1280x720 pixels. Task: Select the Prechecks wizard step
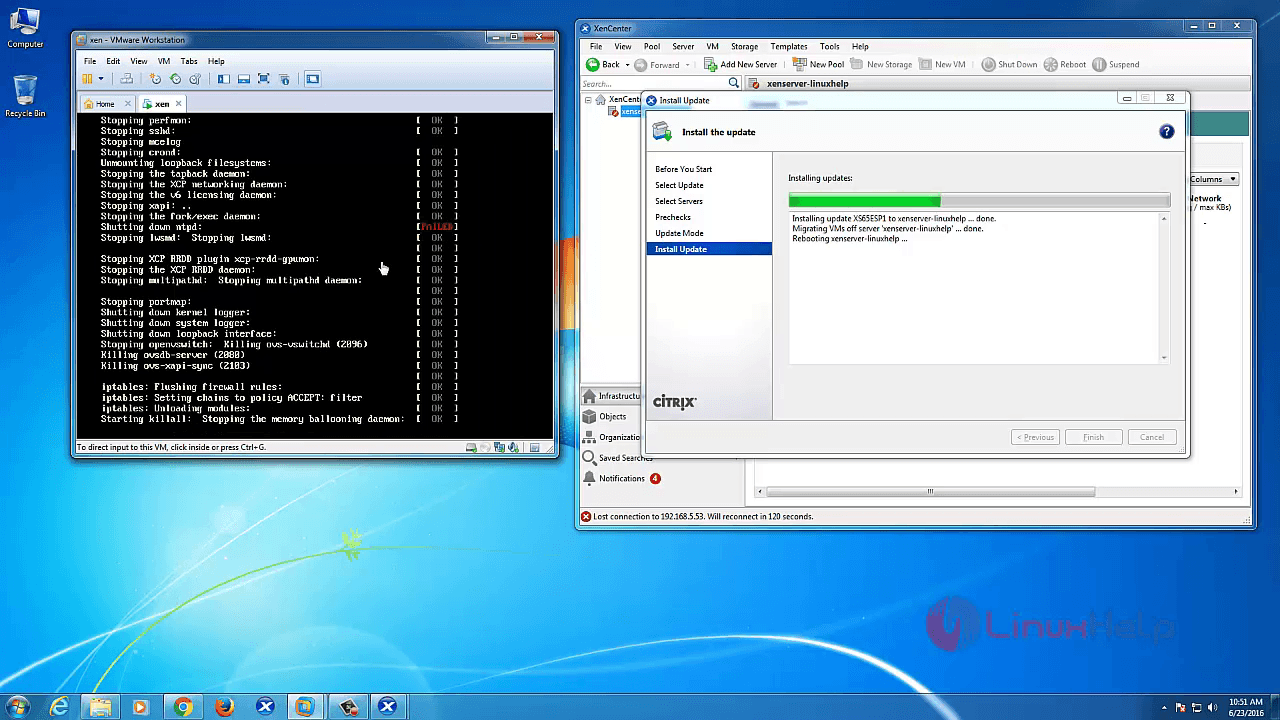pos(673,217)
